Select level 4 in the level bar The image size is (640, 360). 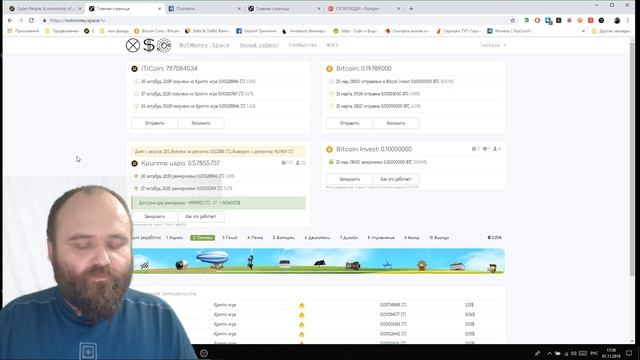point(255,238)
